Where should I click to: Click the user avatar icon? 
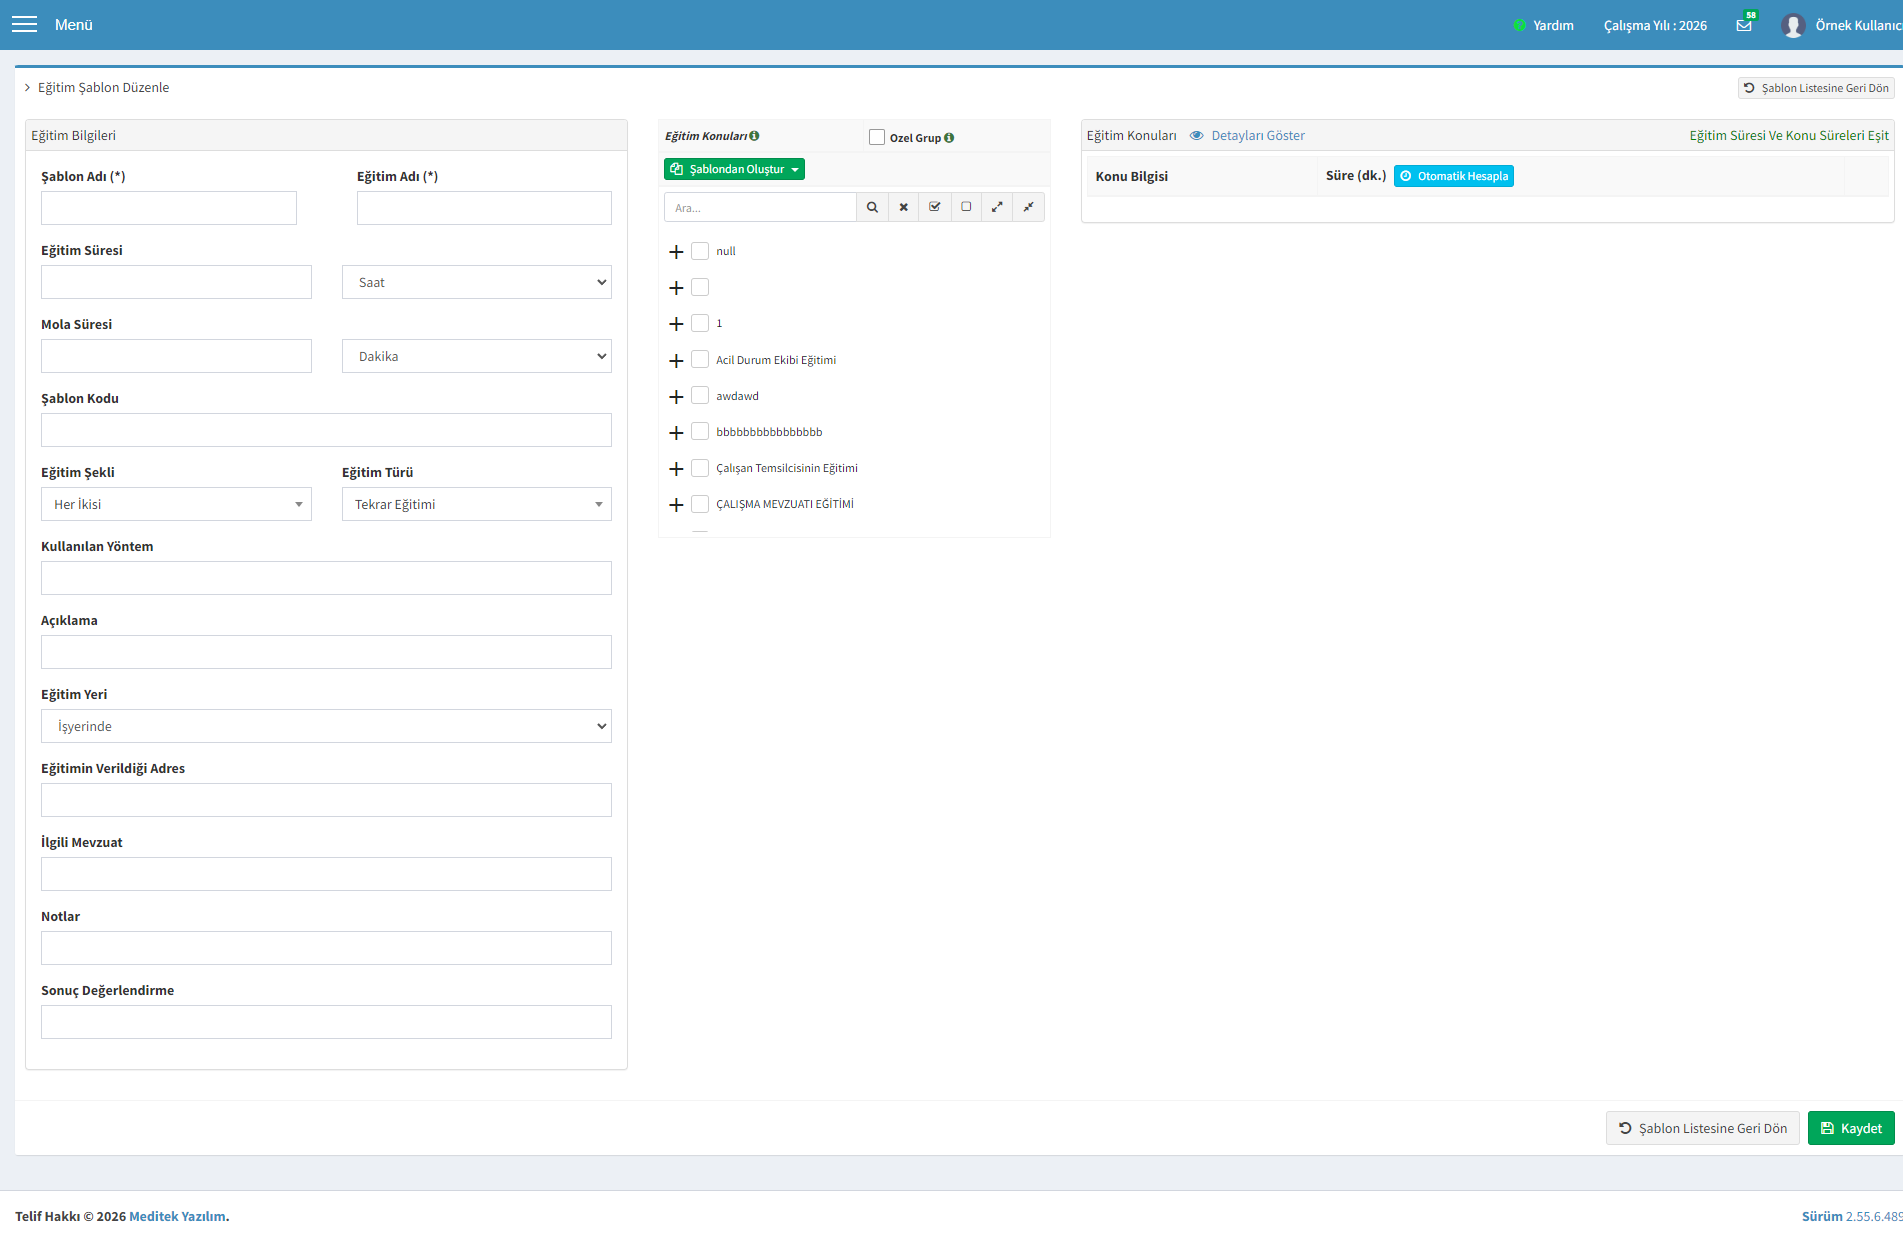tap(1792, 25)
